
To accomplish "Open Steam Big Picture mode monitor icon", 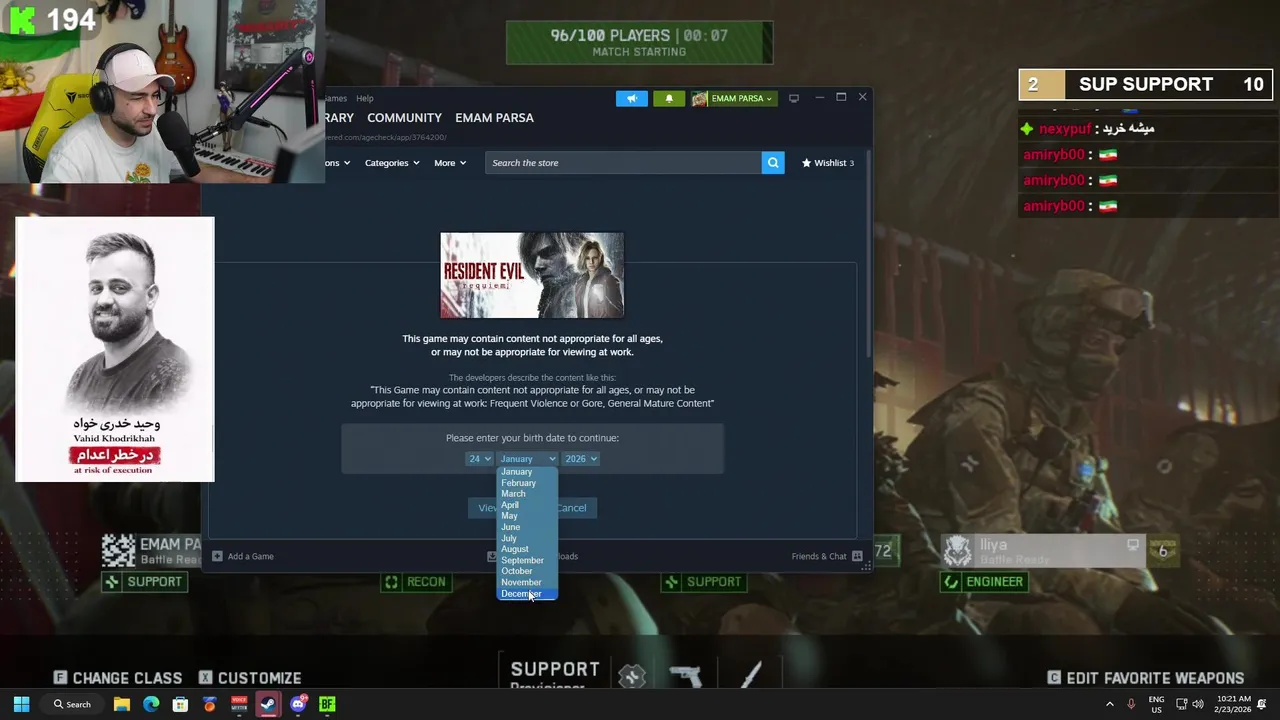I will [x=794, y=98].
